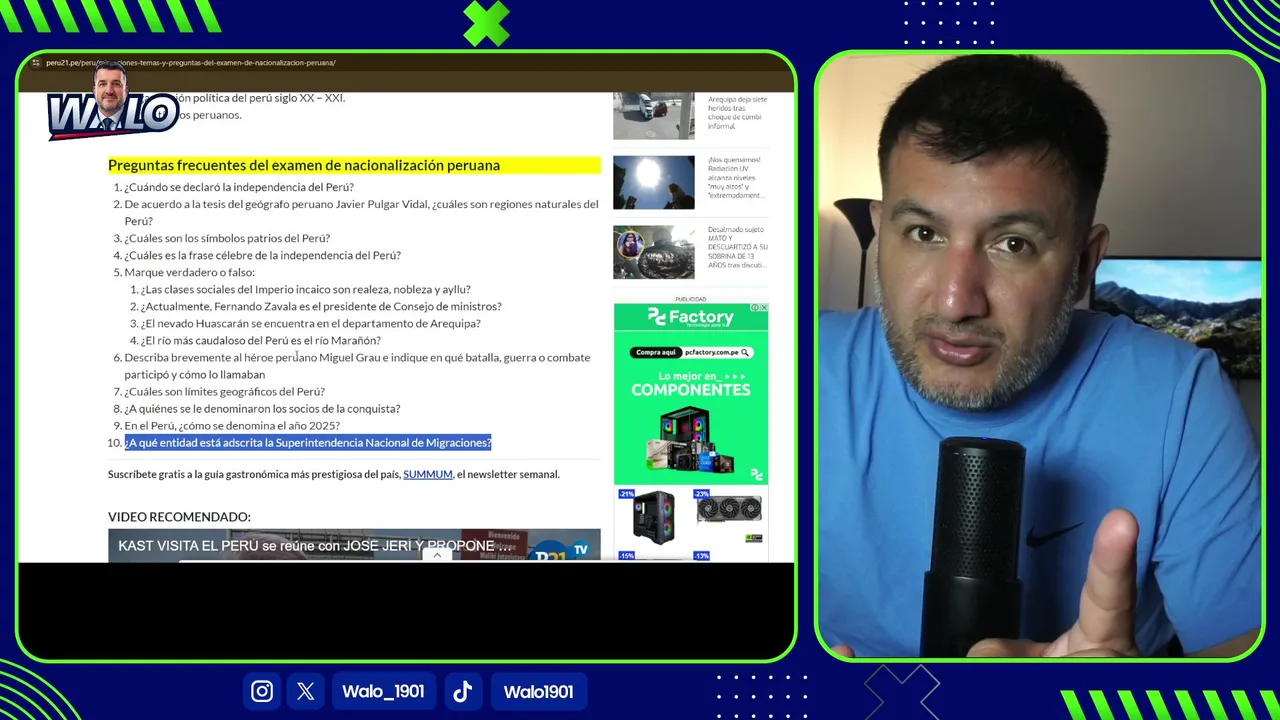Click the X (Twitter) icon
Image resolution: width=1280 pixels, height=720 pixels.
coord(306,691)
